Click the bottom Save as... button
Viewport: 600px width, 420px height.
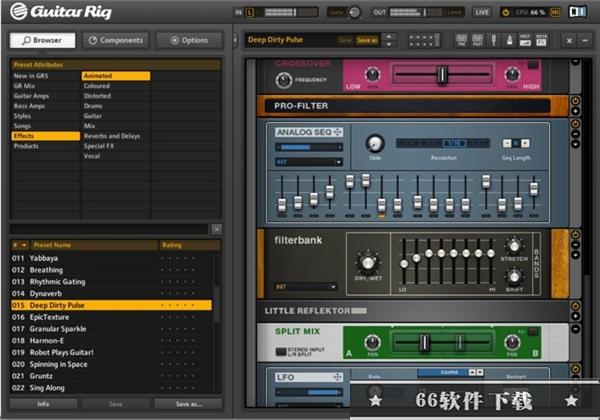189,404
